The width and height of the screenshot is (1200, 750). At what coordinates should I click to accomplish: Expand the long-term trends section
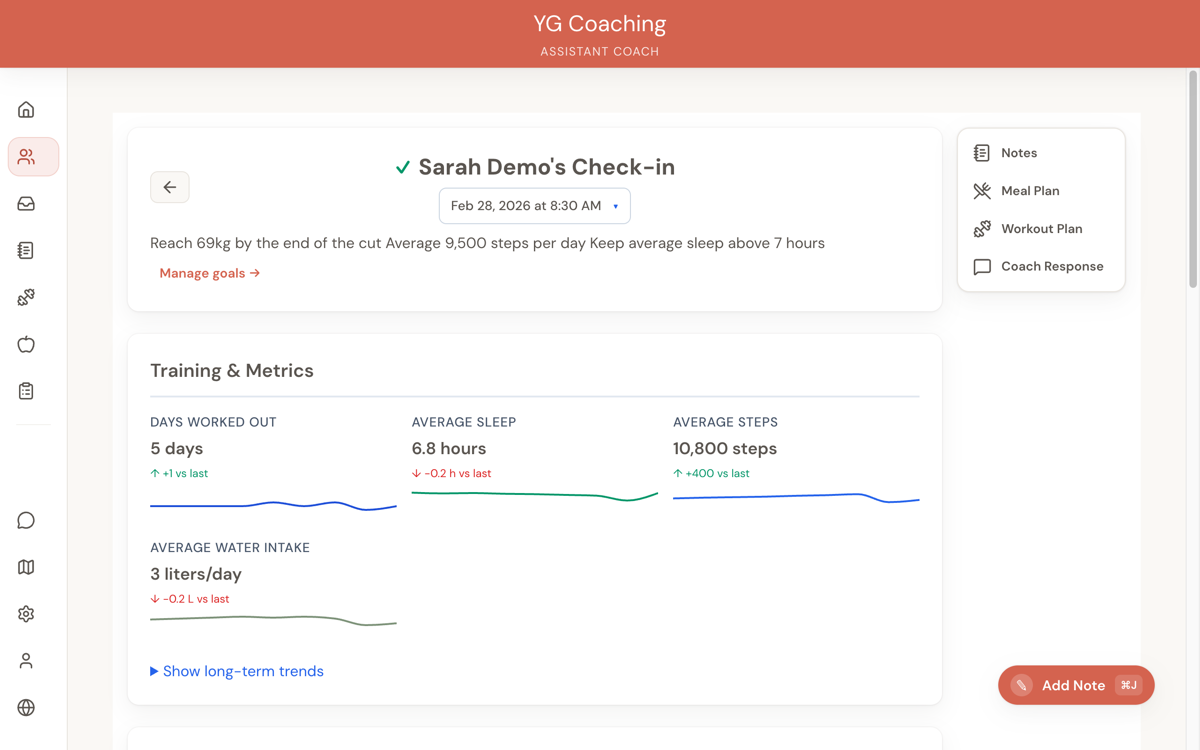pos(237,671)
